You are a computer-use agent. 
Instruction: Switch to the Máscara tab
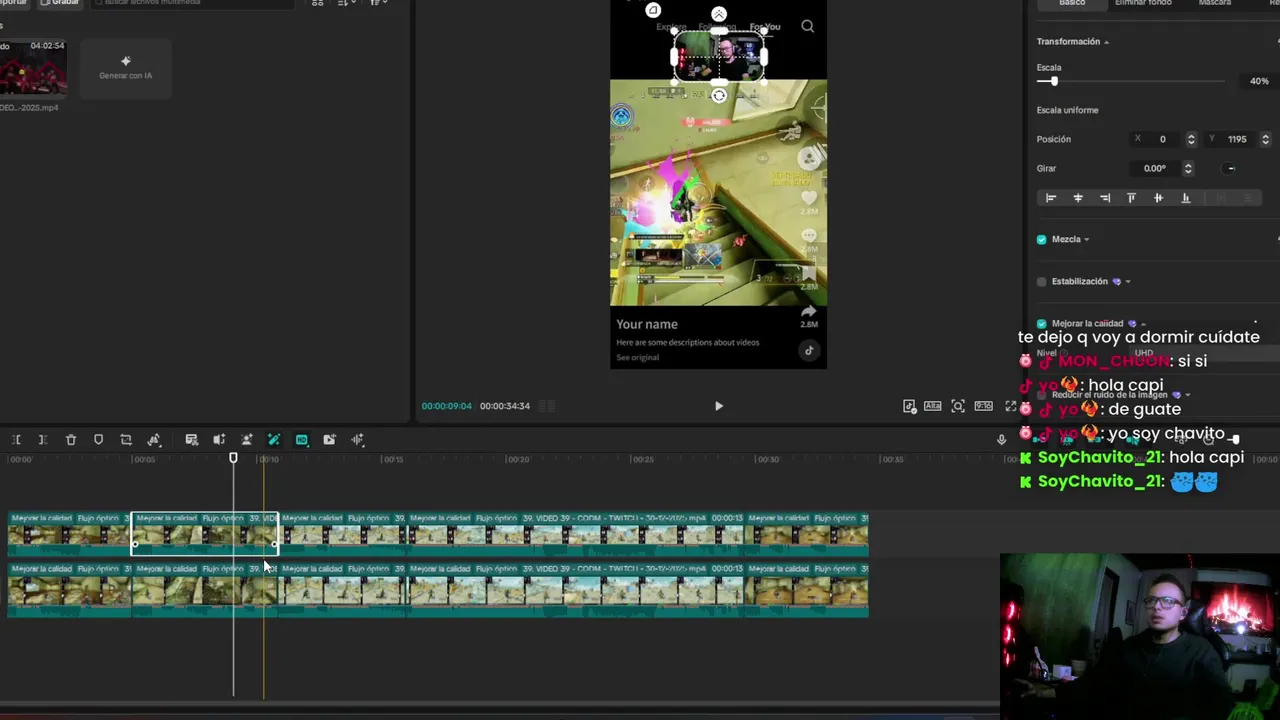(x=1215, y=3)
